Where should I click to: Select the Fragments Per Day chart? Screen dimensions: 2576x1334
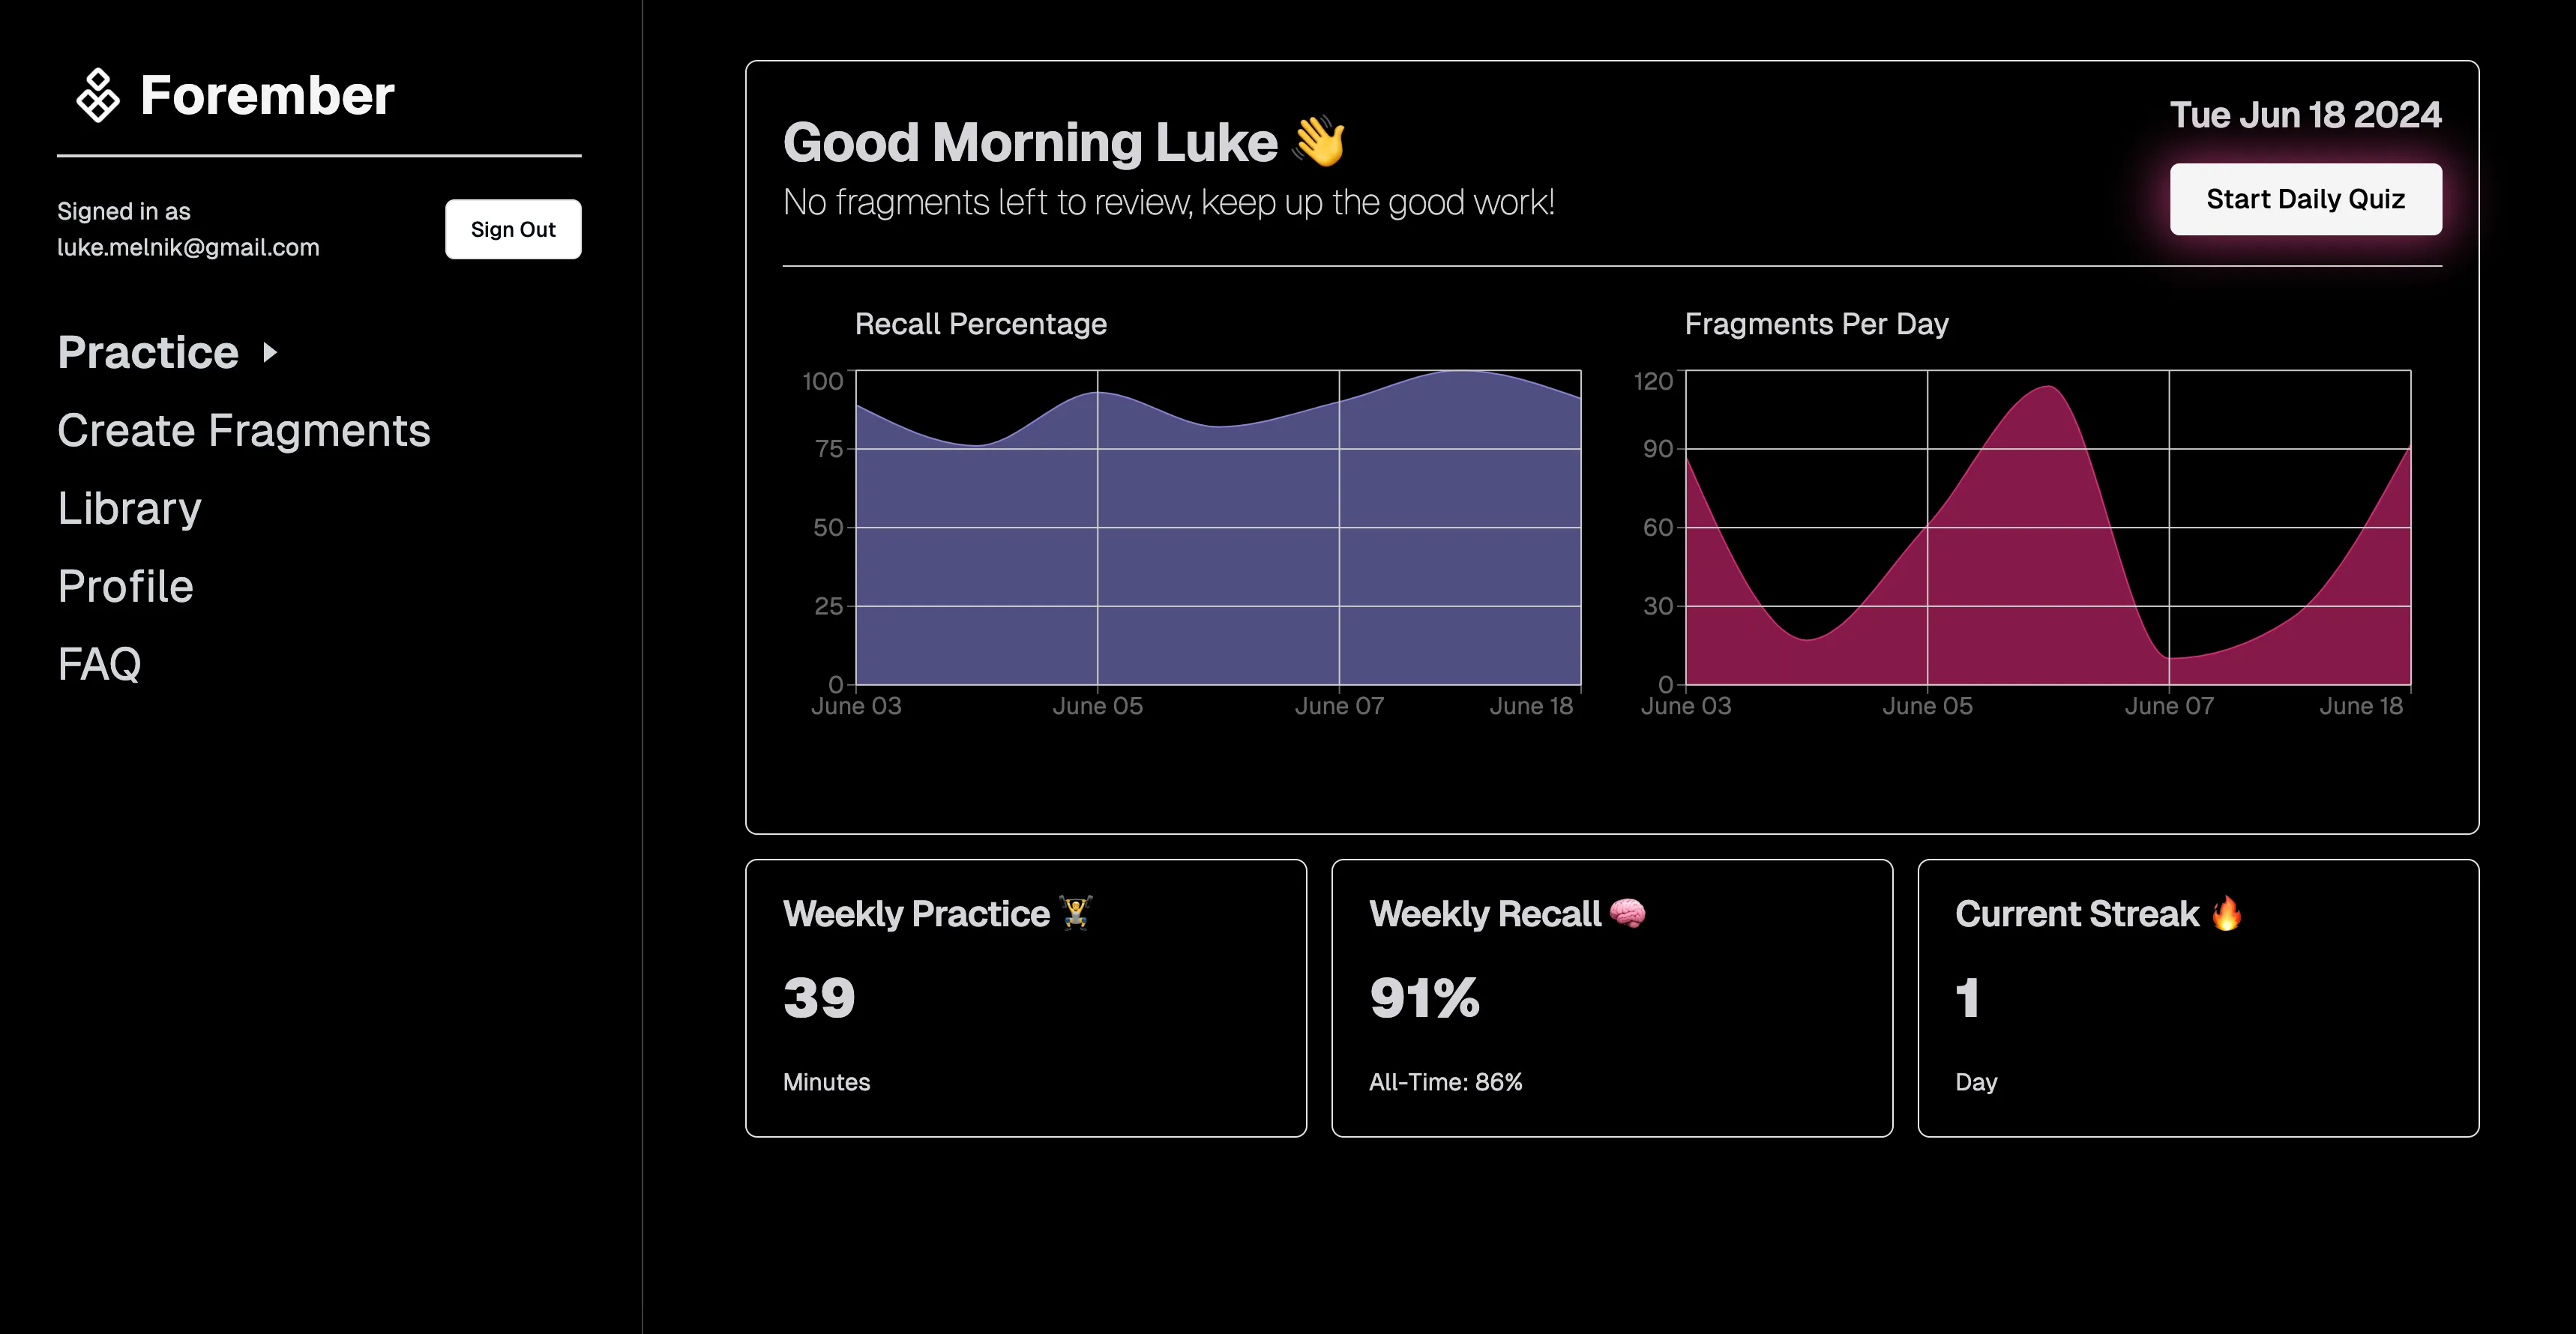tap(2045, 530)
